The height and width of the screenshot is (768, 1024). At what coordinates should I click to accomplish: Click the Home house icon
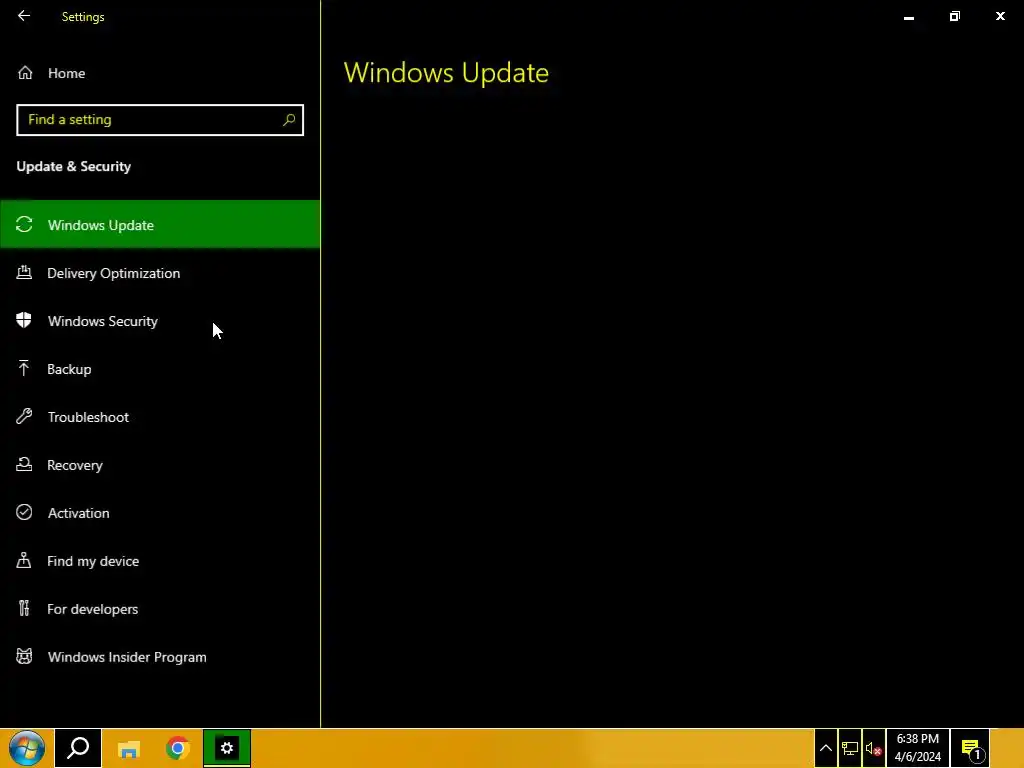point(25,72)
